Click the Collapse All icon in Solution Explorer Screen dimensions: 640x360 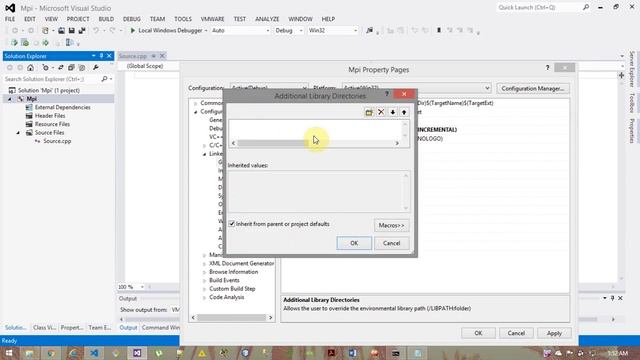tap(71, 67)
